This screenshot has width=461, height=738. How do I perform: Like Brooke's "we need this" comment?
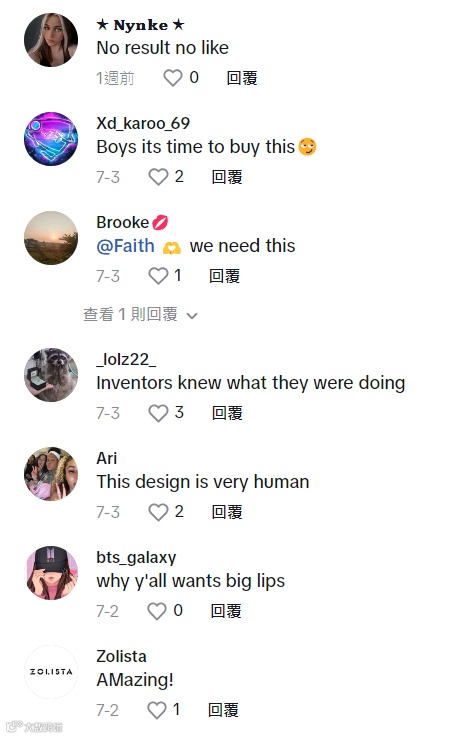pyautogui.click(x=158, y=276)
